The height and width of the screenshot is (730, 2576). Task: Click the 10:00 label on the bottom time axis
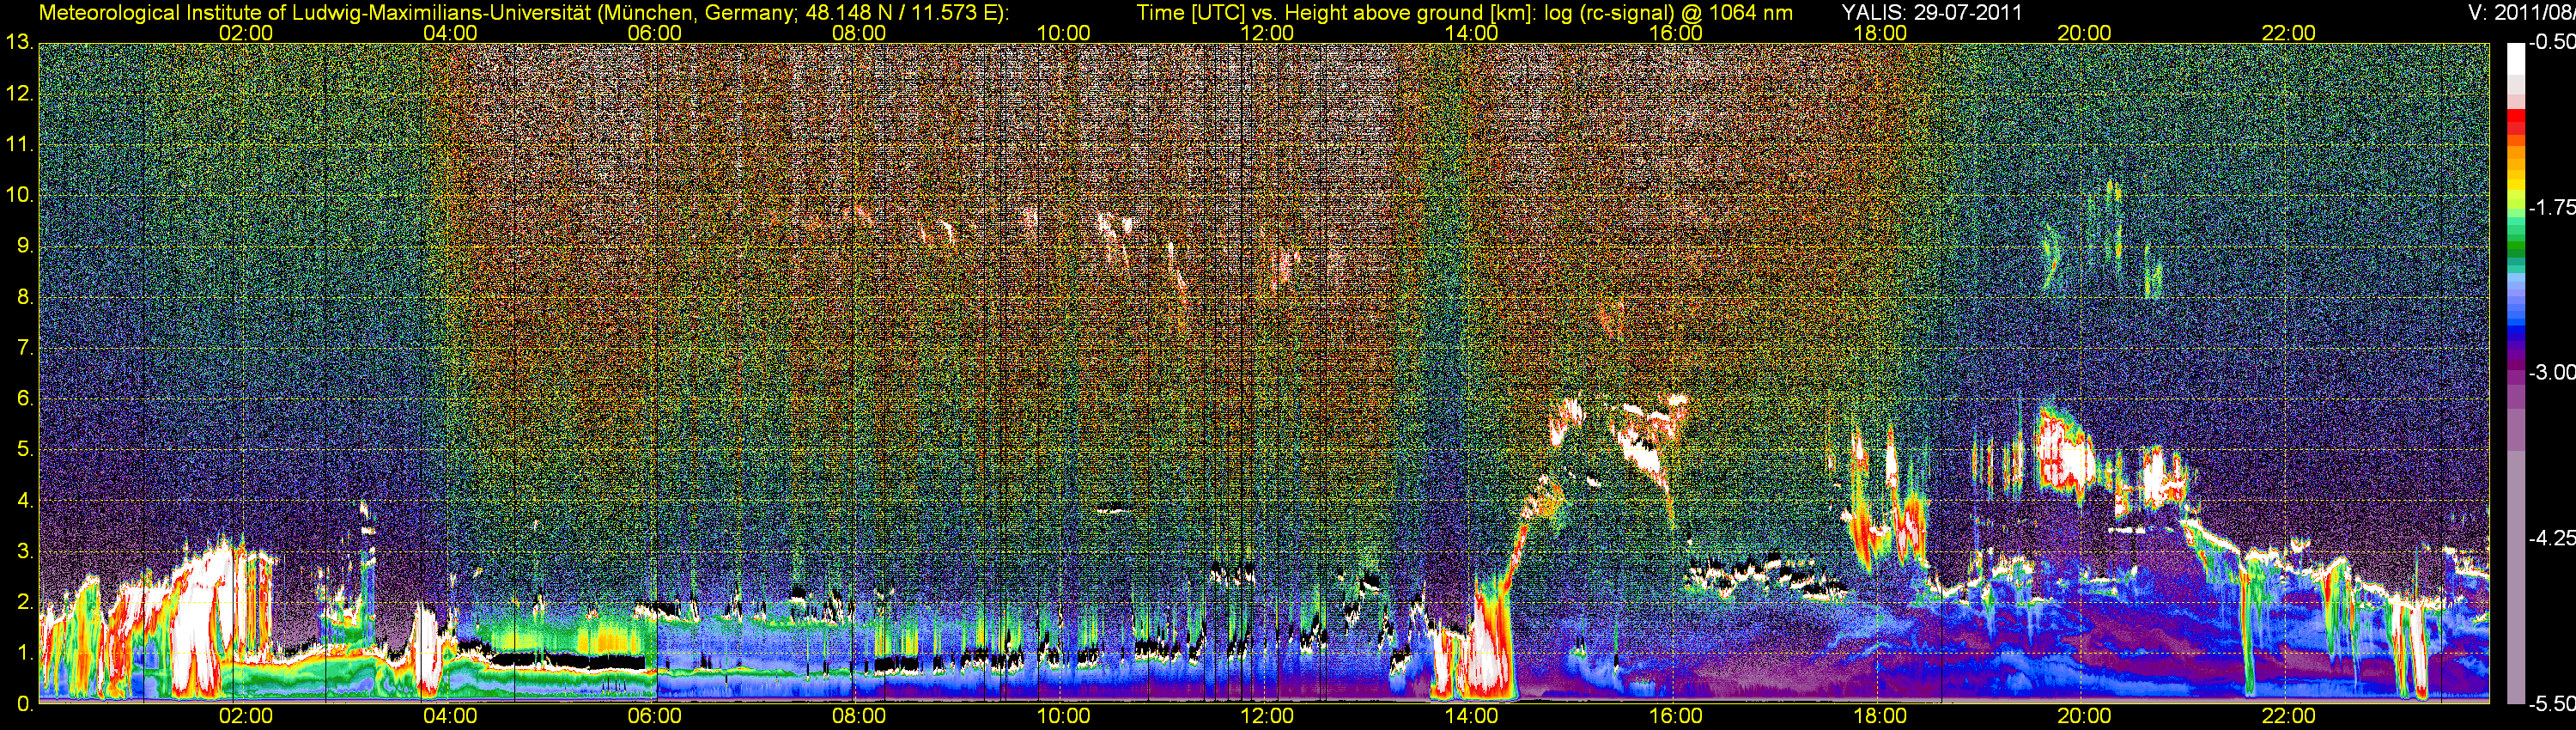click(1063, 716)
